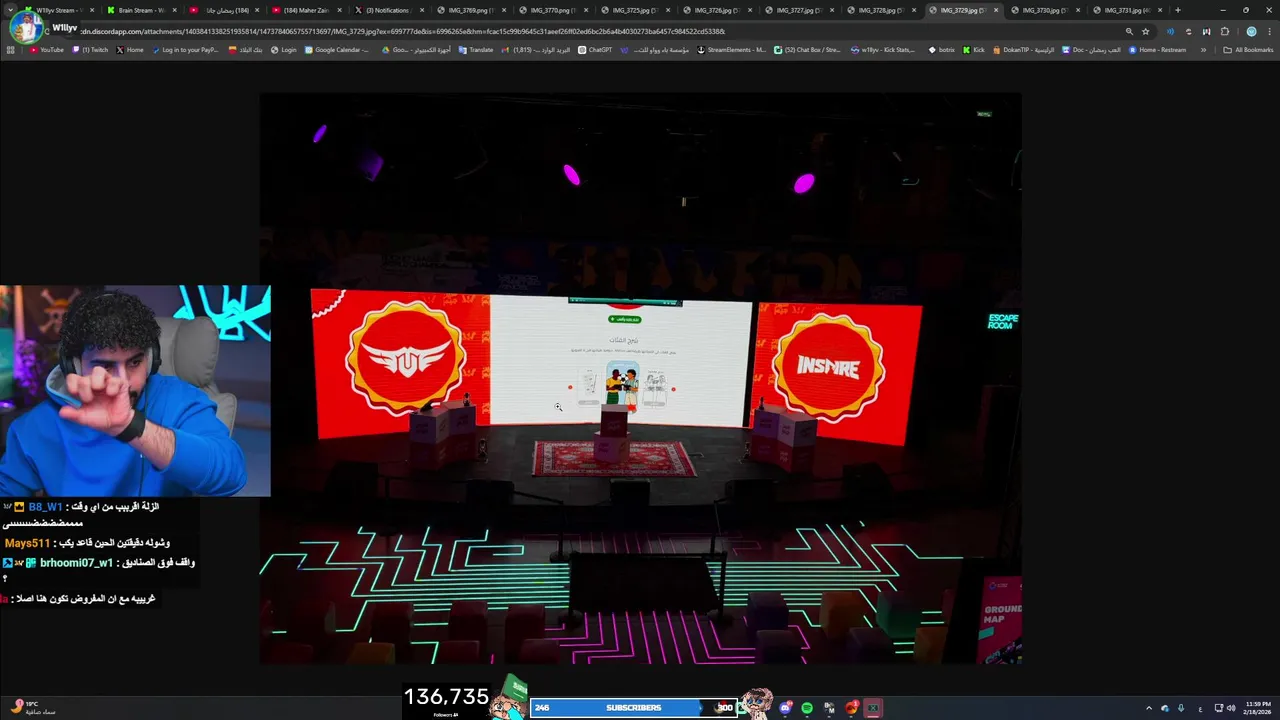Close the IMG_3729.jpg tab

995,10
